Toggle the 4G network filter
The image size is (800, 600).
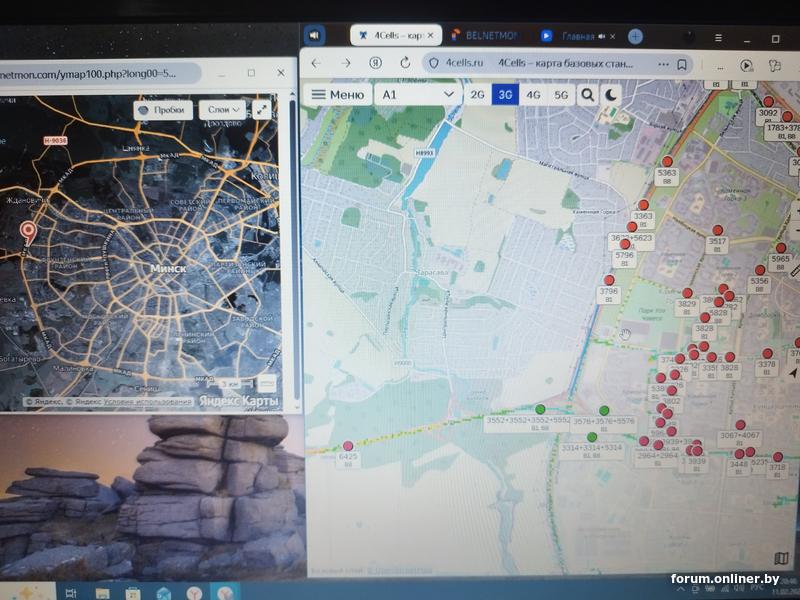coord(533,95)
